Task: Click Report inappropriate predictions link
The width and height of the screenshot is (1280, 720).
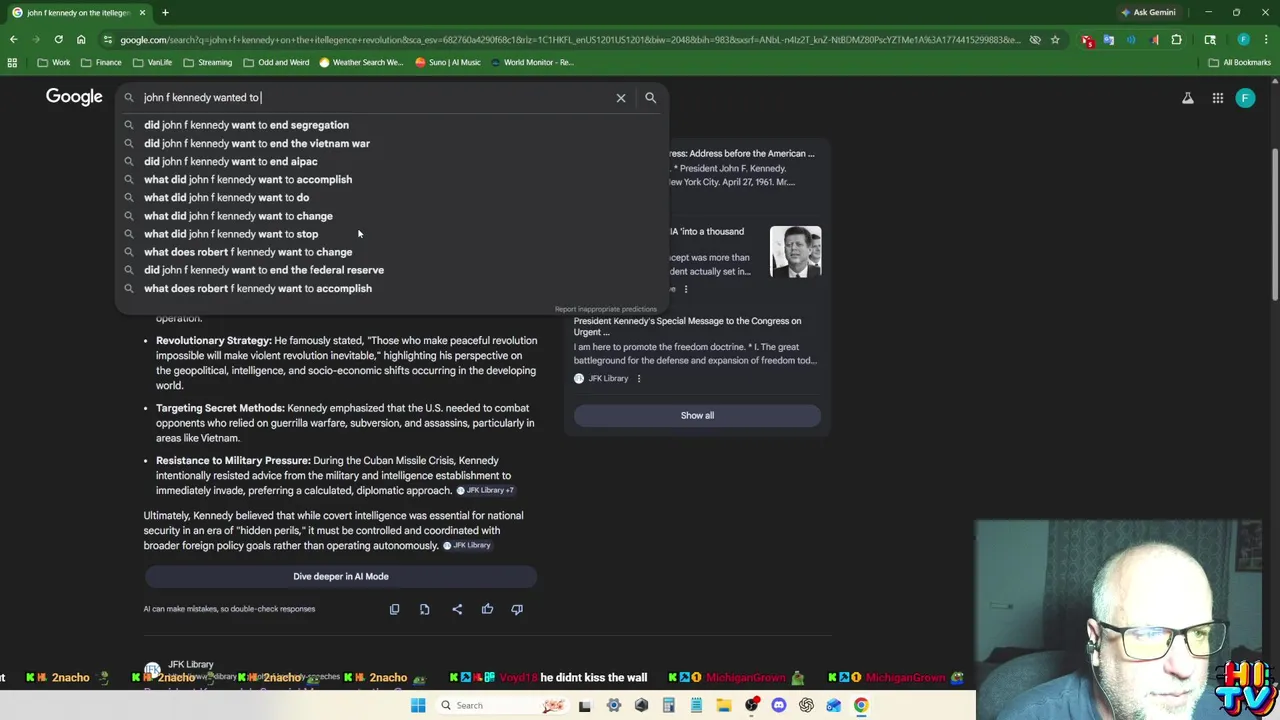Action: click(606, 309)
